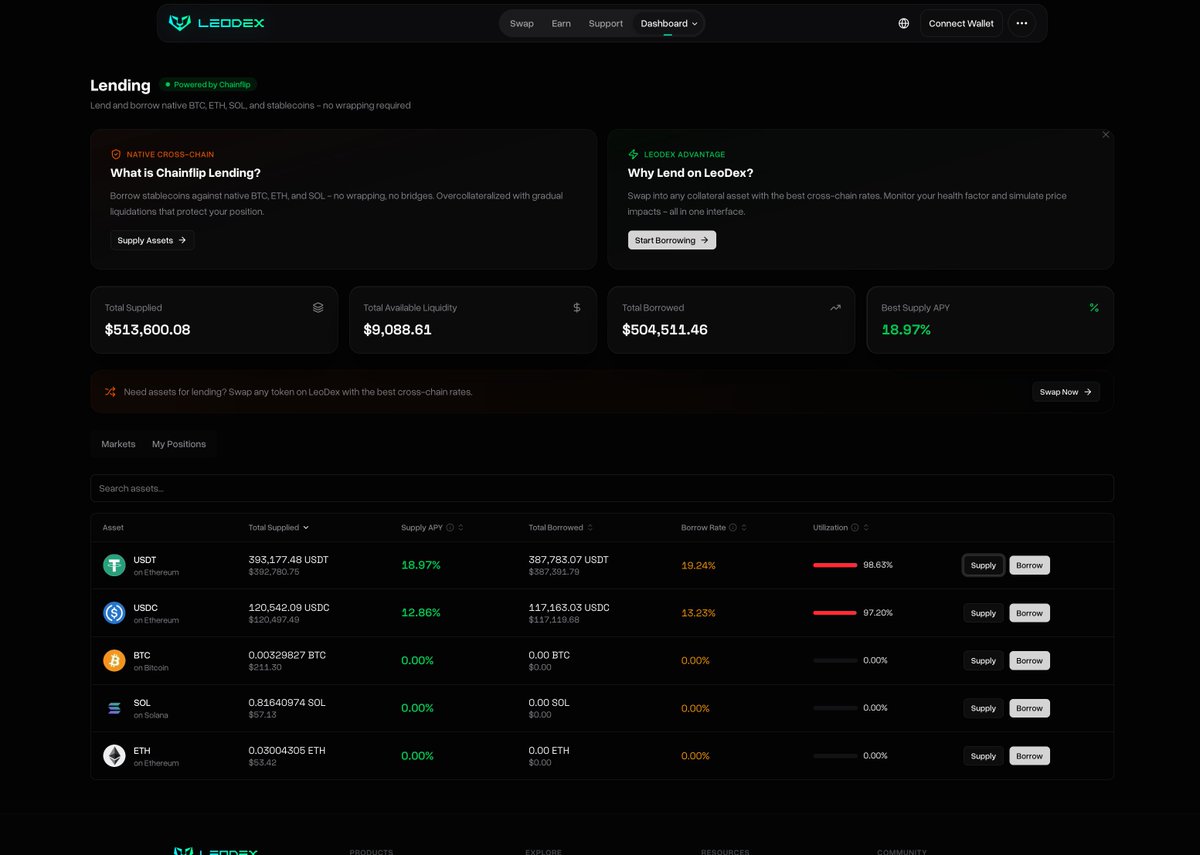Click 12.86% USDC supply APY
Image resolution: width=1200 pixels, height=855 pixels.
coord(421,613)
